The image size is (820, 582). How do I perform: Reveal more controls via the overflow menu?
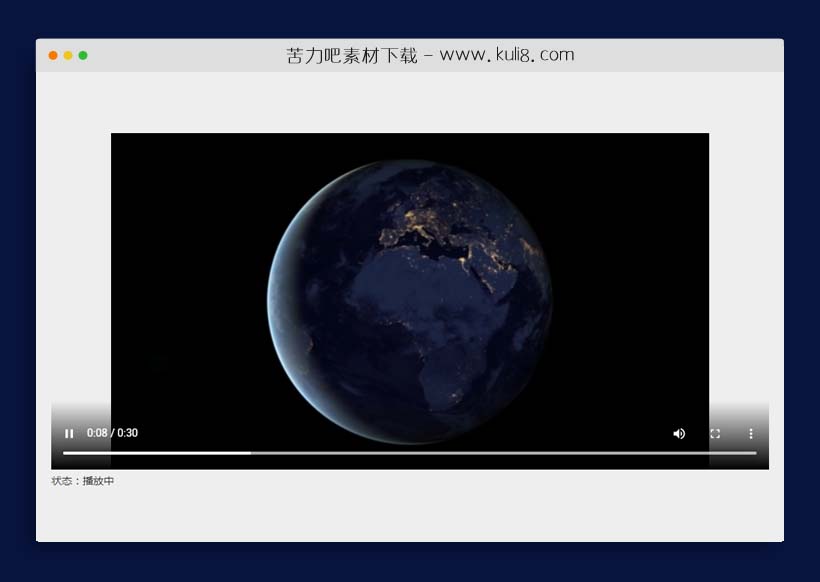pos(751,433)
